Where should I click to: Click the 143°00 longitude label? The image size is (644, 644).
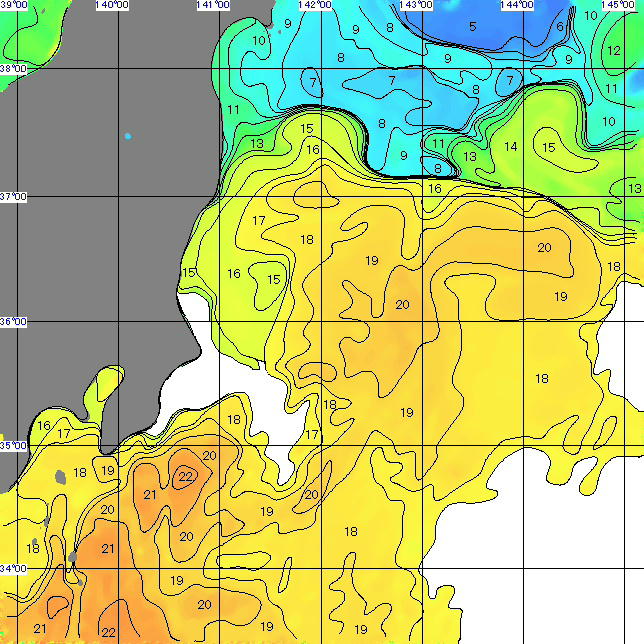415,5
